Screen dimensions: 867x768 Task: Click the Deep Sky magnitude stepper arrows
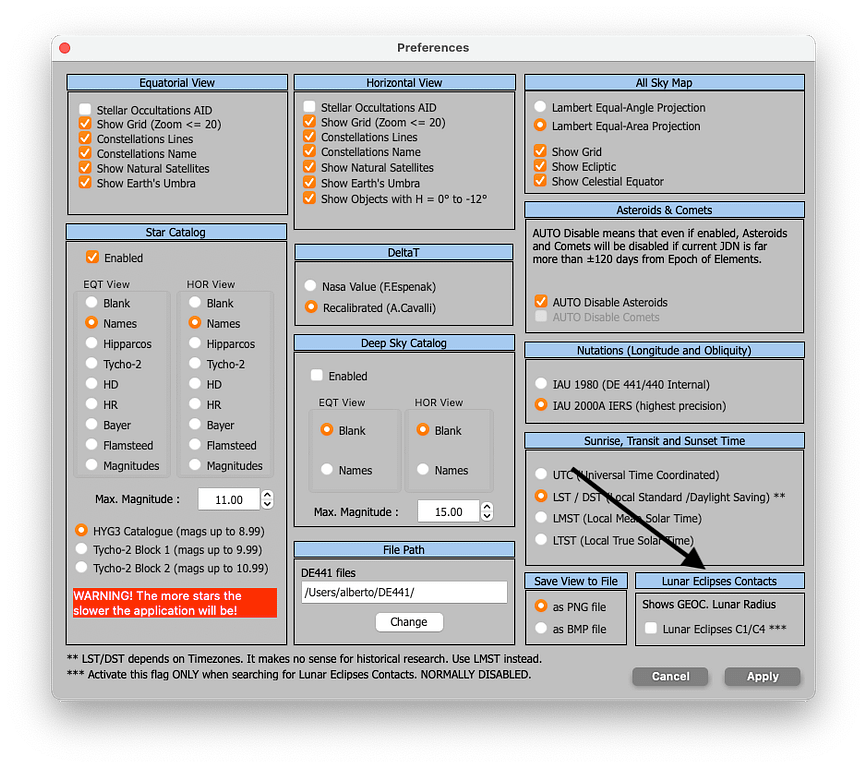[487, 511]
